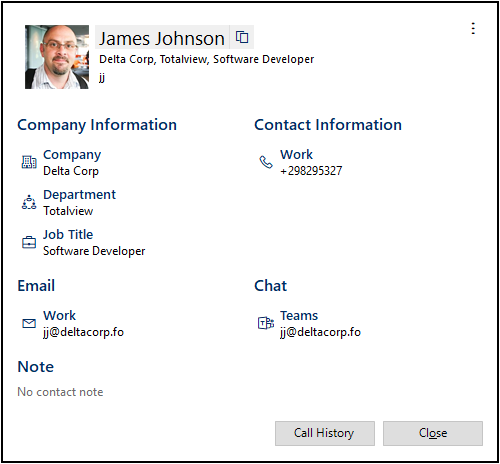The image size is (500, 464).
Task: Click the Chat section heading
Action: coord(270,286)
